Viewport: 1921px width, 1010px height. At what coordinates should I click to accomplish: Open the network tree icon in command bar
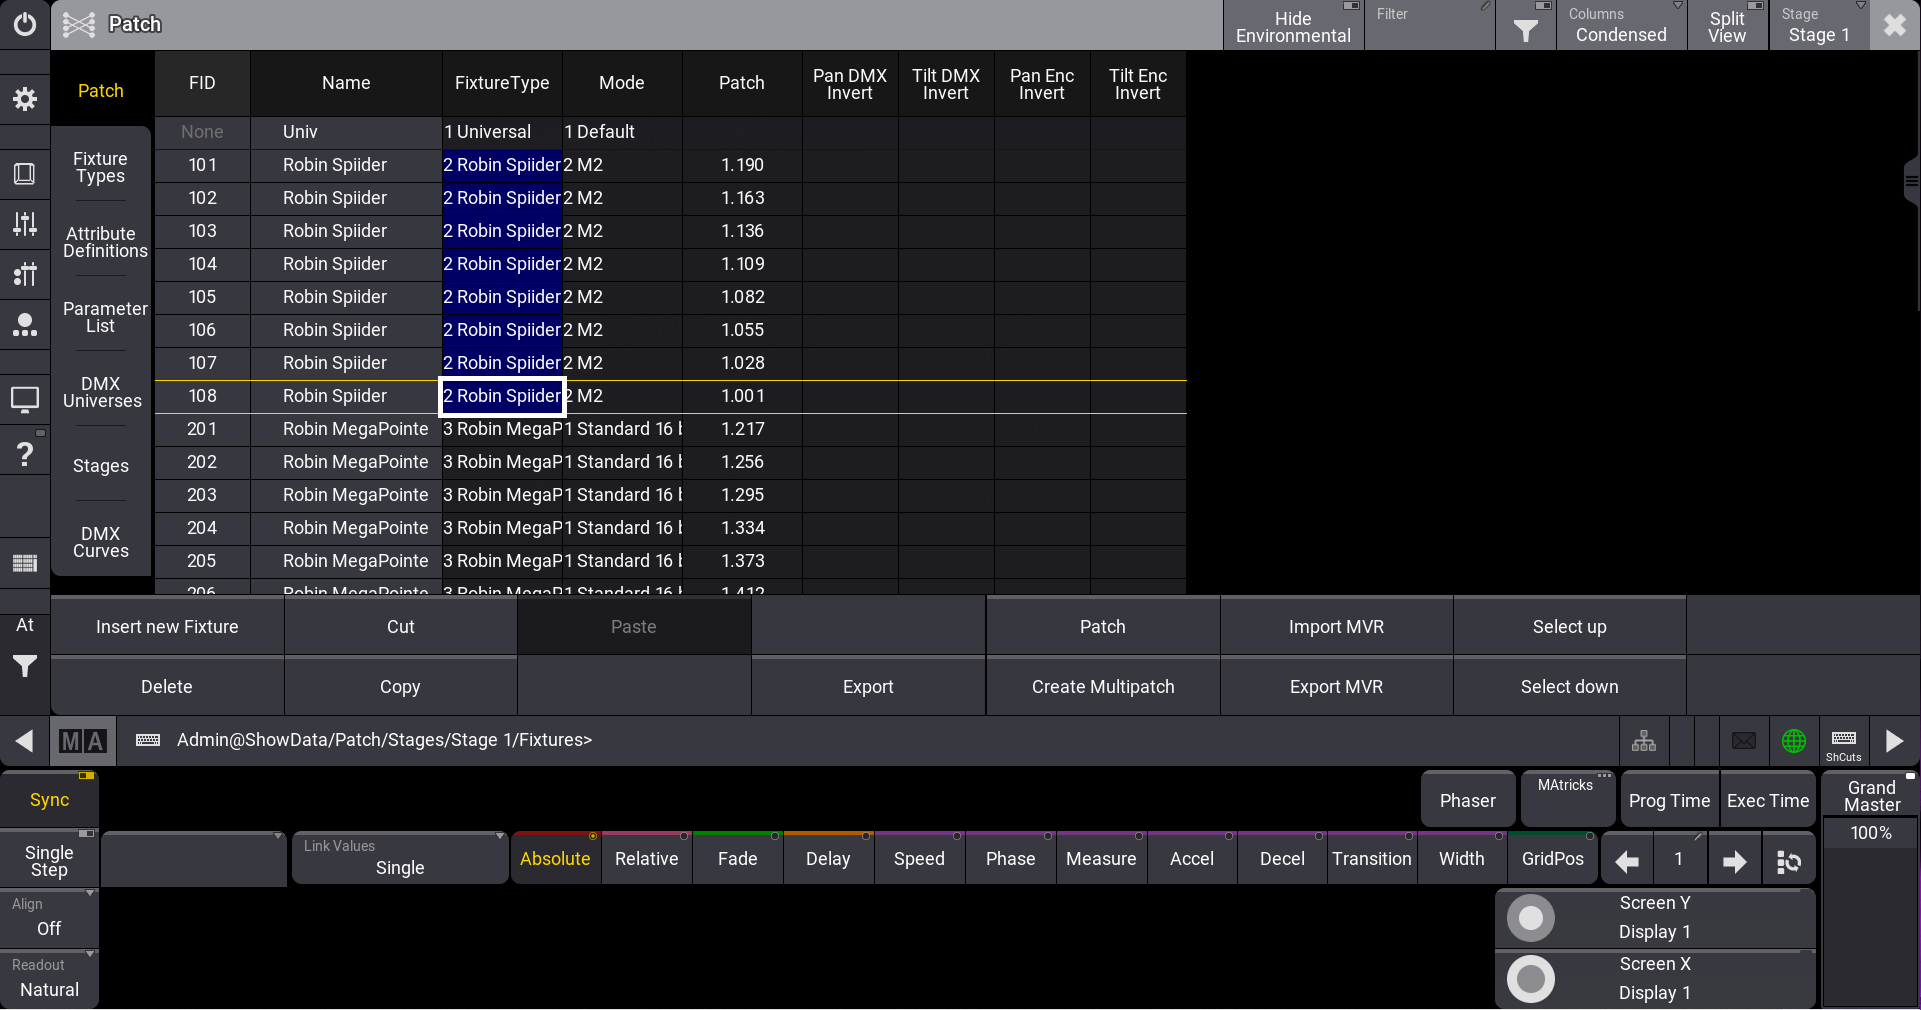1644,741
